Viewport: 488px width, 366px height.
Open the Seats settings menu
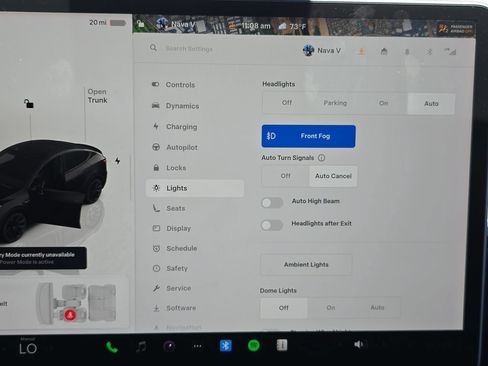[x=195, y=208]
